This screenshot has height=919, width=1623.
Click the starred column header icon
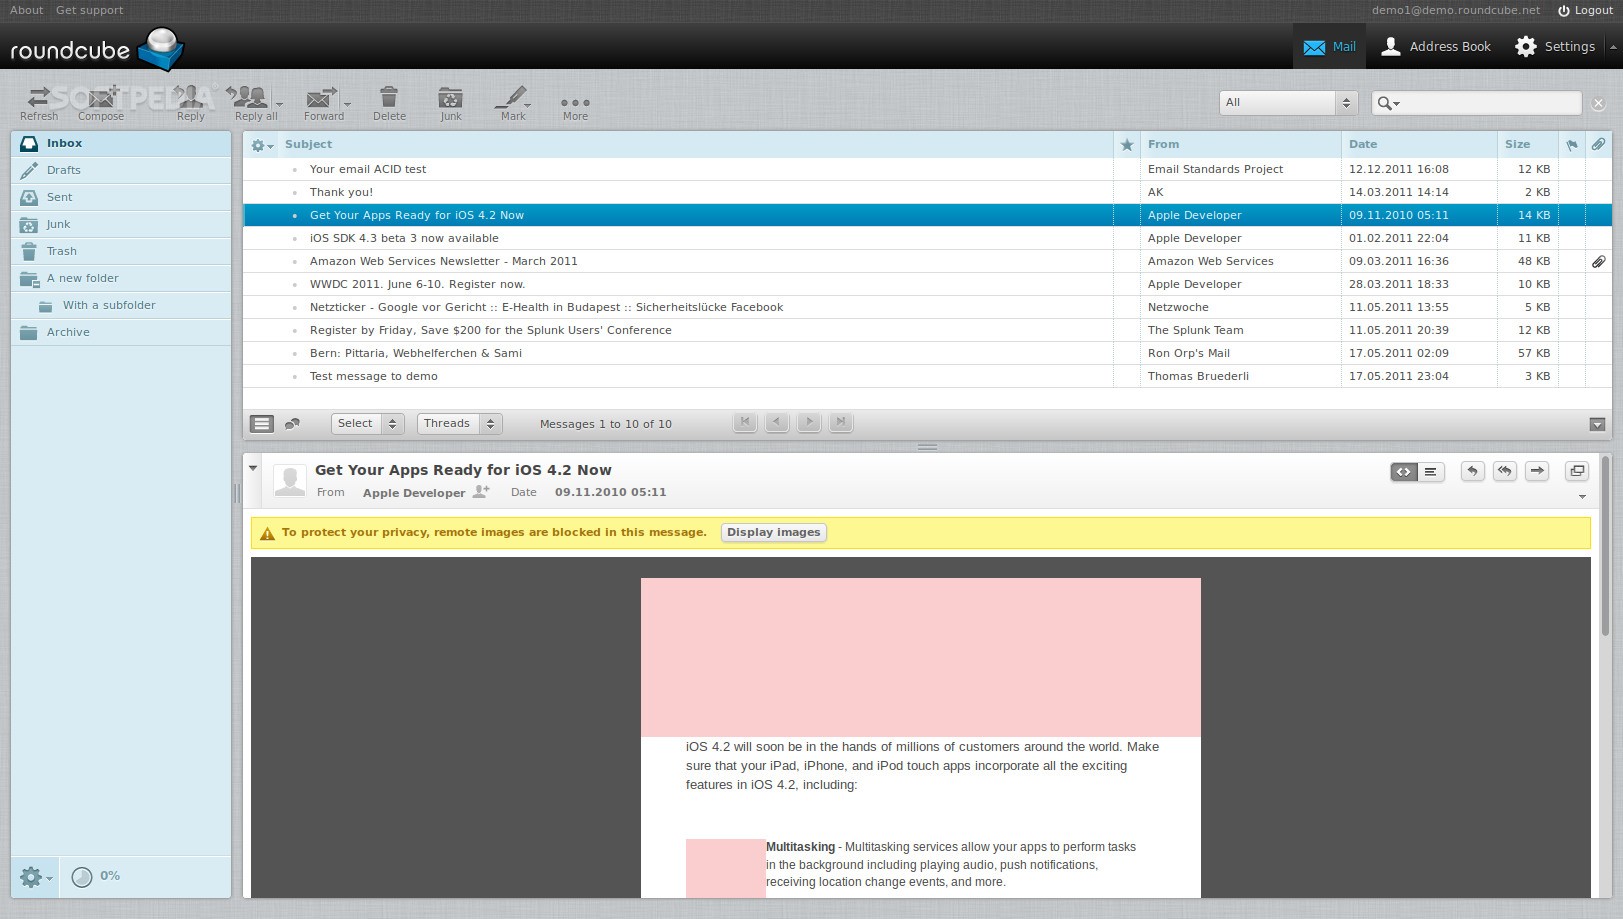coord(1127,145)
